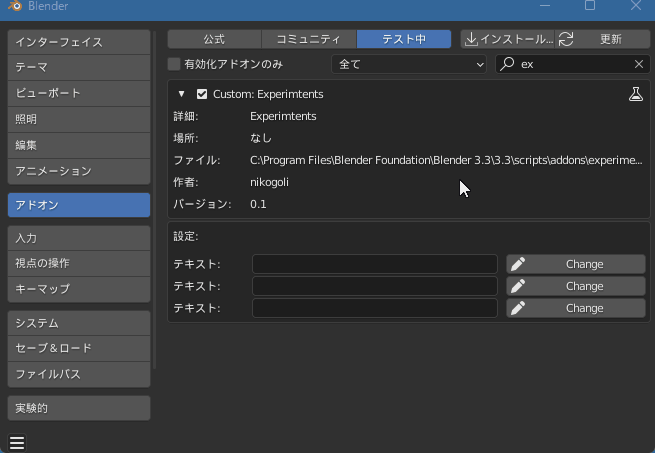Maximize the Blender preferences window

pos(590,5)
